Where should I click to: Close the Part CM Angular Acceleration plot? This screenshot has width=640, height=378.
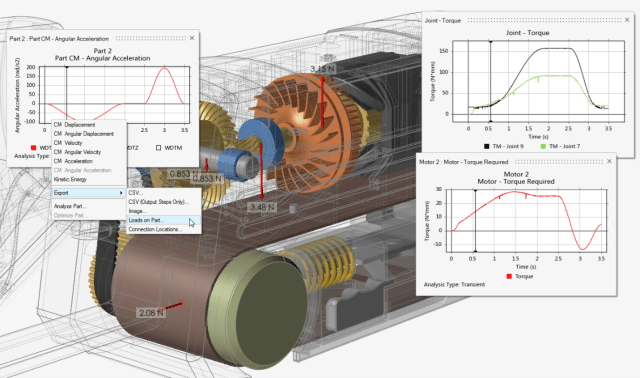(x=192, y=38)
